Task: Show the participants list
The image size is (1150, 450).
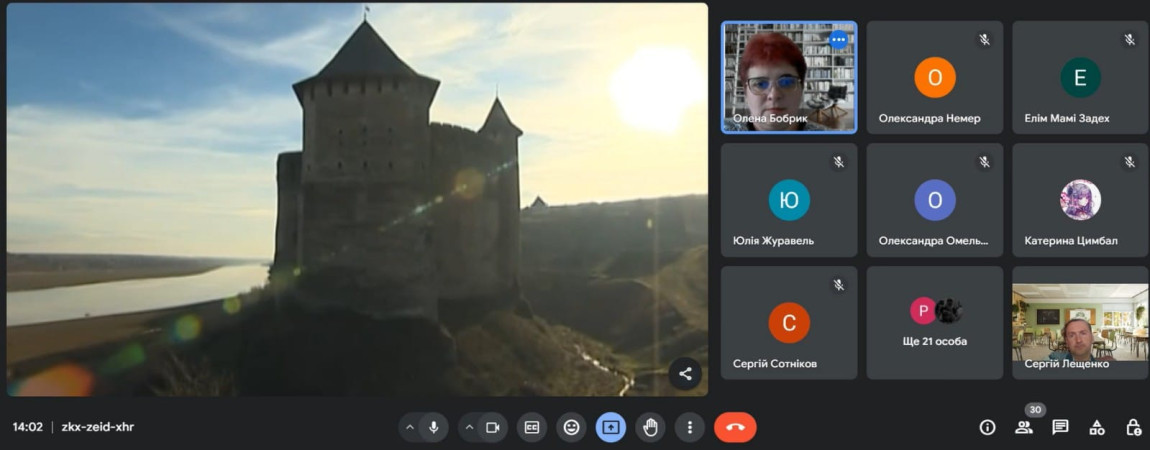Action: coord(1024,427)
